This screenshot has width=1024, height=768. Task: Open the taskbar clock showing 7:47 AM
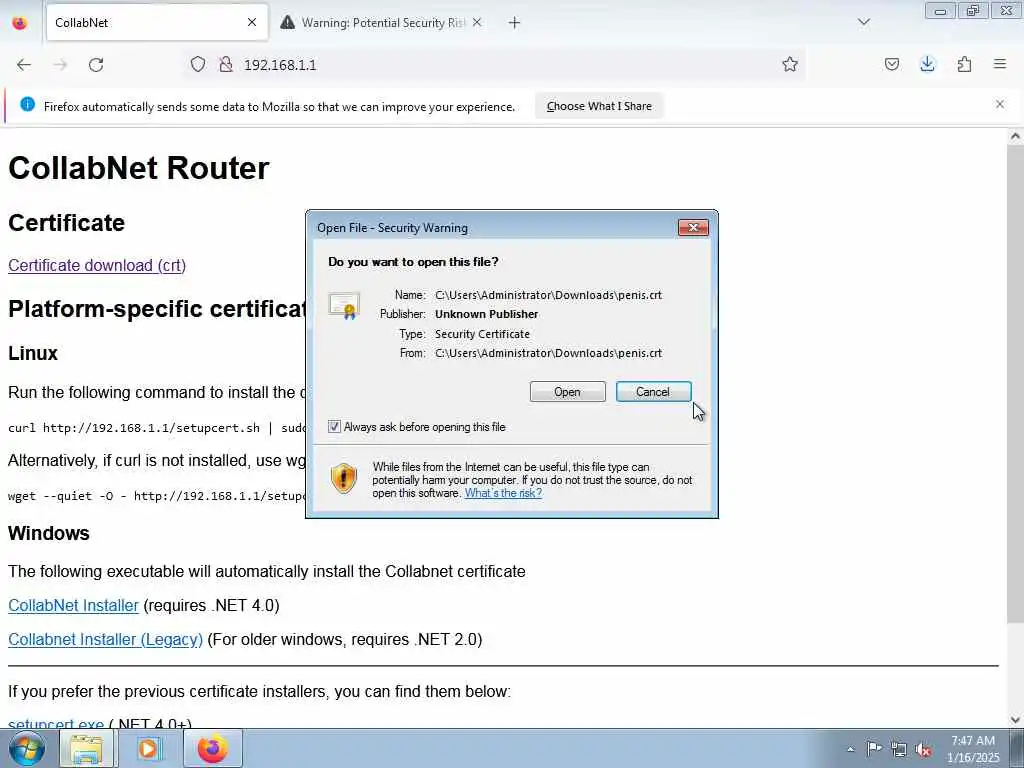(x=972, y=749)
